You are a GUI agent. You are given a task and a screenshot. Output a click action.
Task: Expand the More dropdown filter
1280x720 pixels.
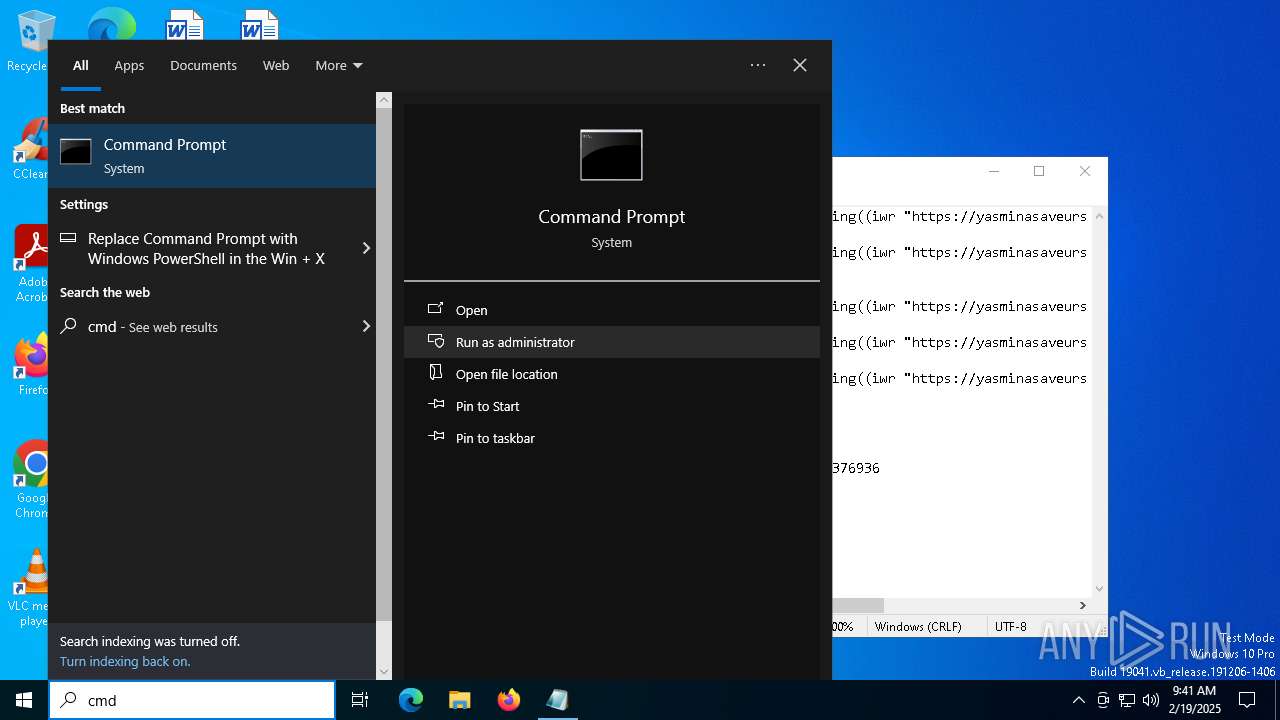pos(339,65)
